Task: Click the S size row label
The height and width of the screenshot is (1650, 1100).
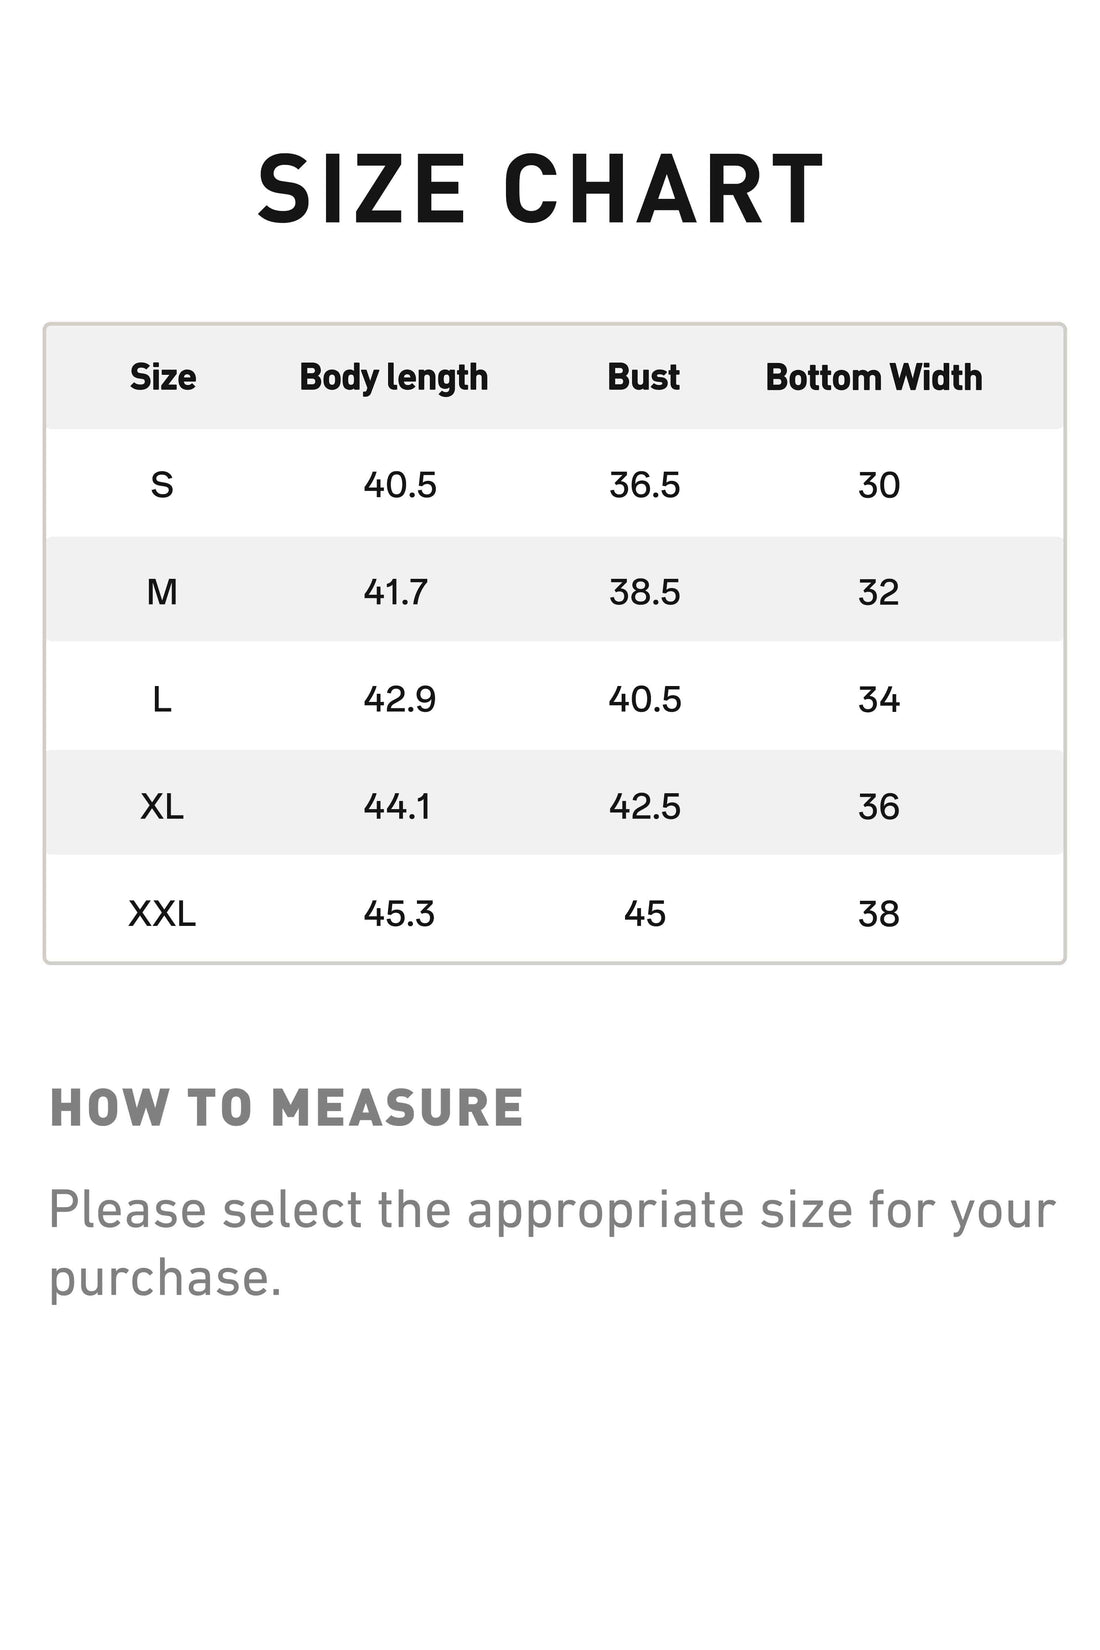Action: click(x=162, y=485)
